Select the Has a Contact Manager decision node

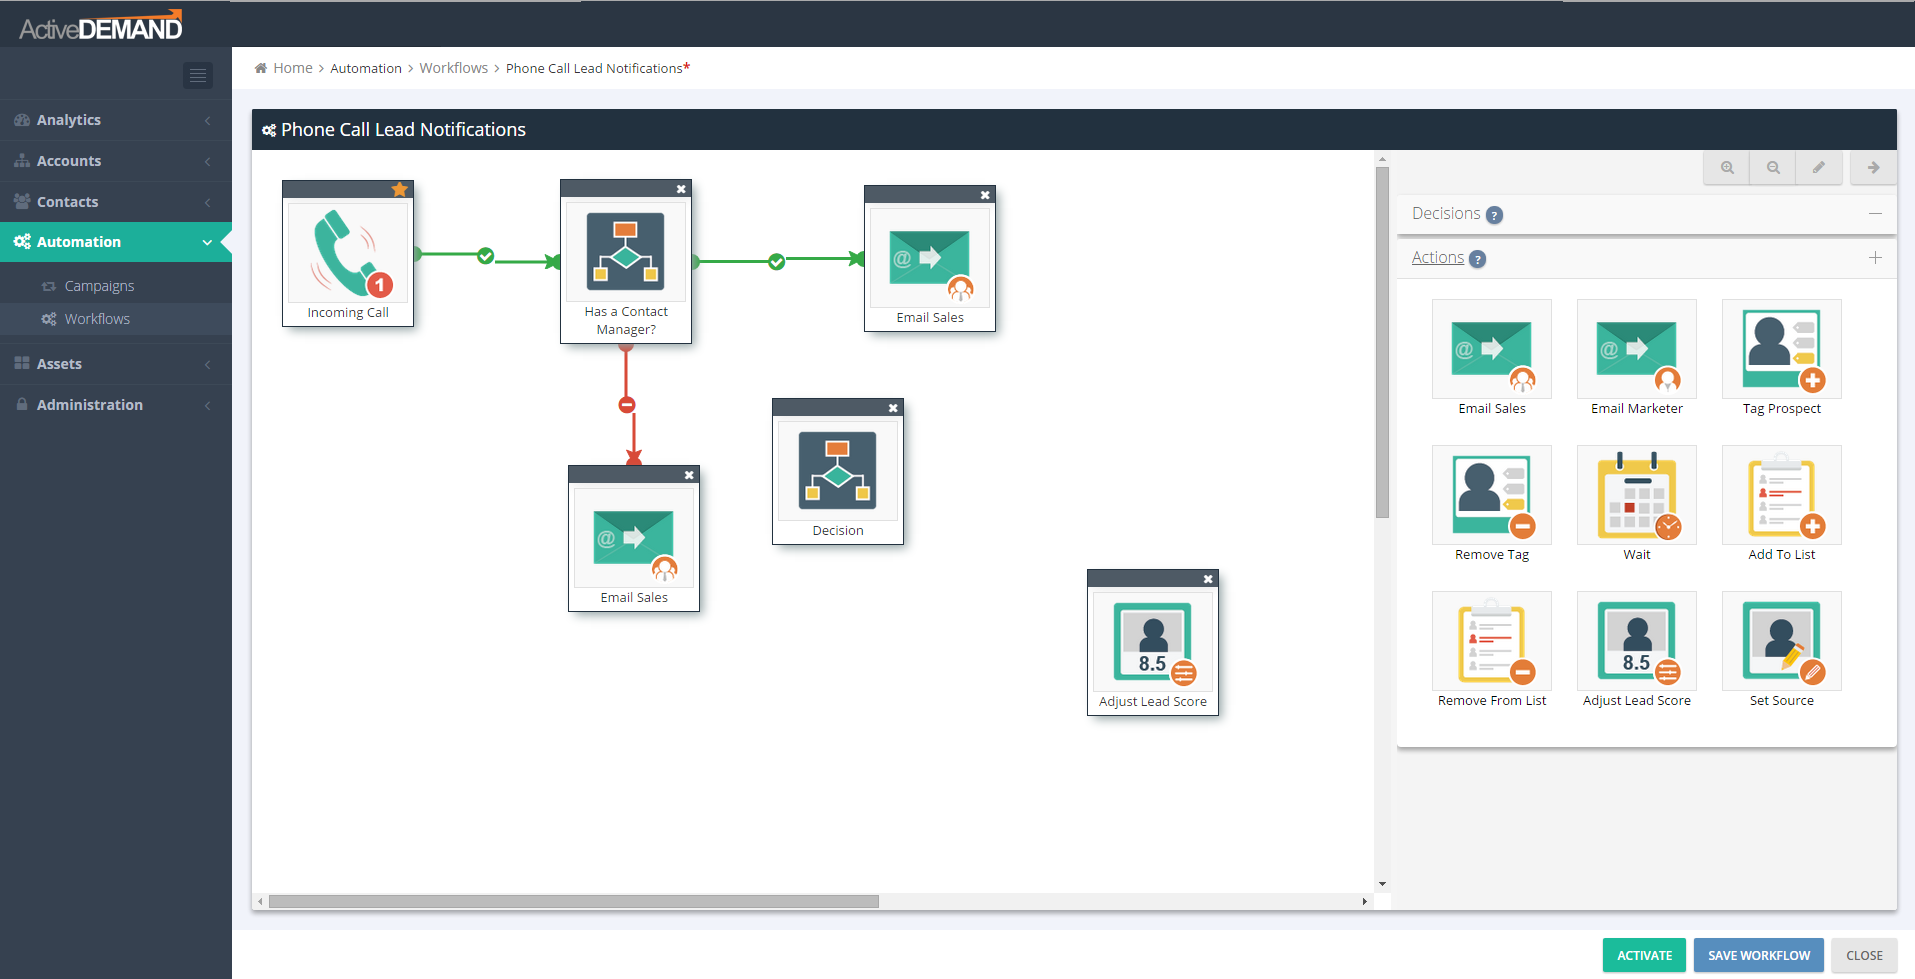pyautogui.click(x=626, y=262)
